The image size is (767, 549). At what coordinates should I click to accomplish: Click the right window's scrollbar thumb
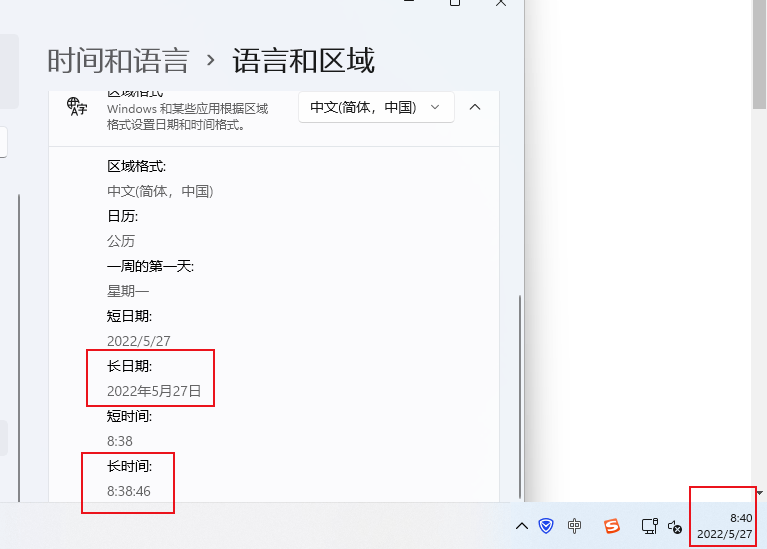759,54
